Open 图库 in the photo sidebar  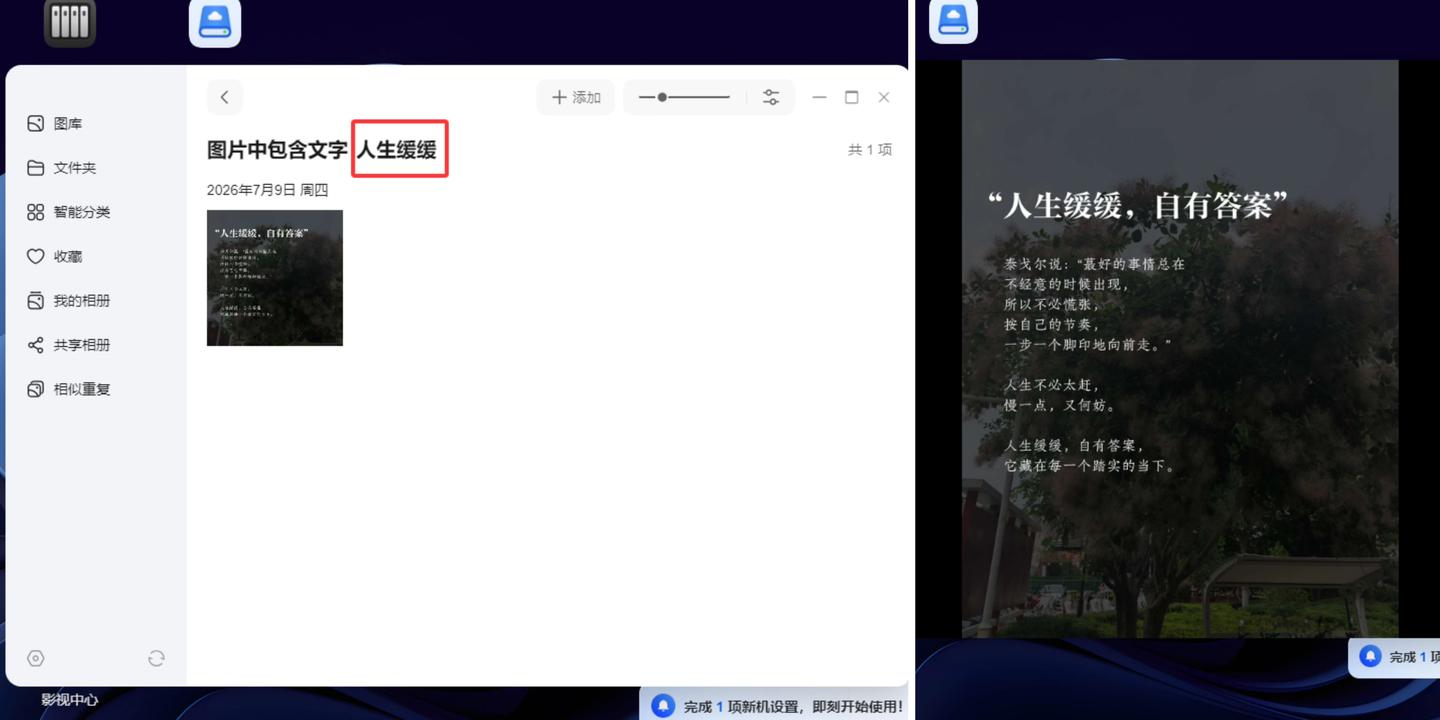(x=55, y=124)
